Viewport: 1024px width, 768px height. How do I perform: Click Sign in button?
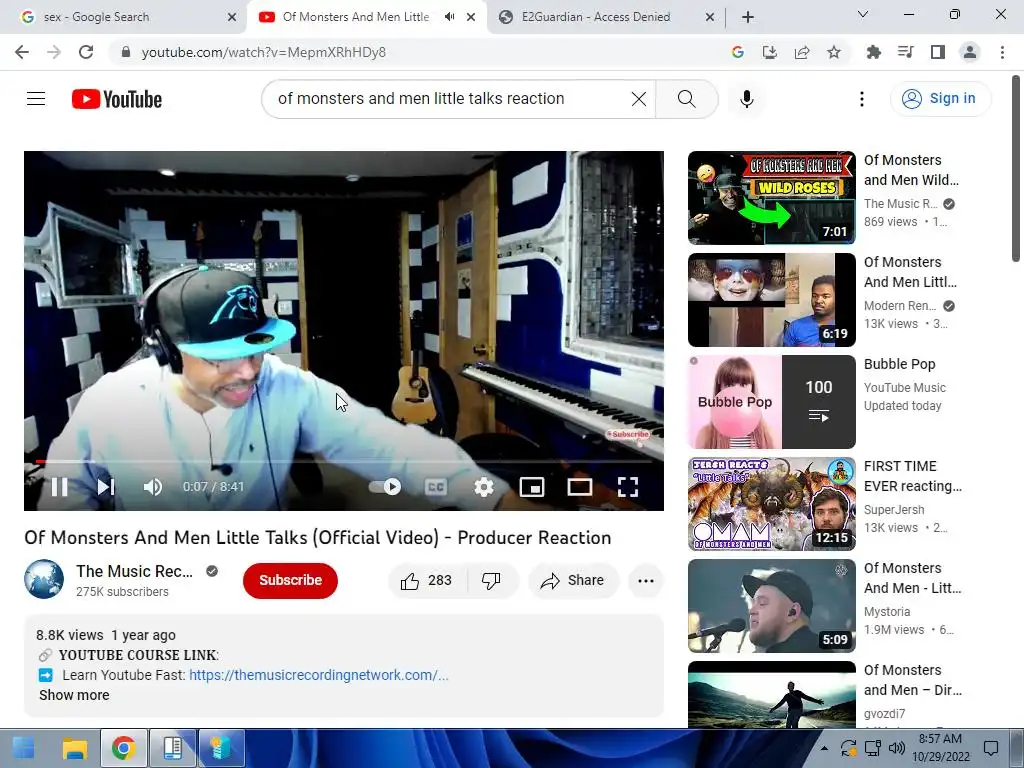pos(940,99)
